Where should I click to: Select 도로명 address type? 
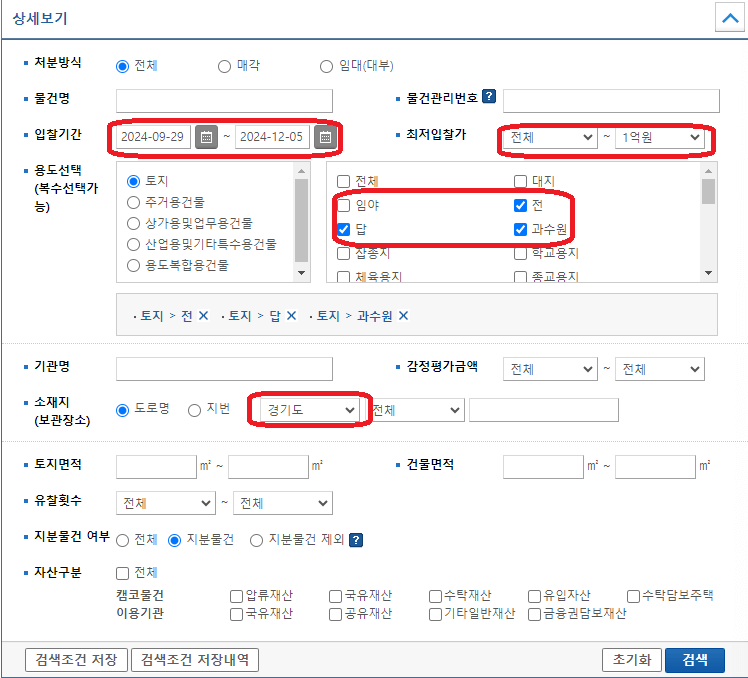(x=123, y=410)
